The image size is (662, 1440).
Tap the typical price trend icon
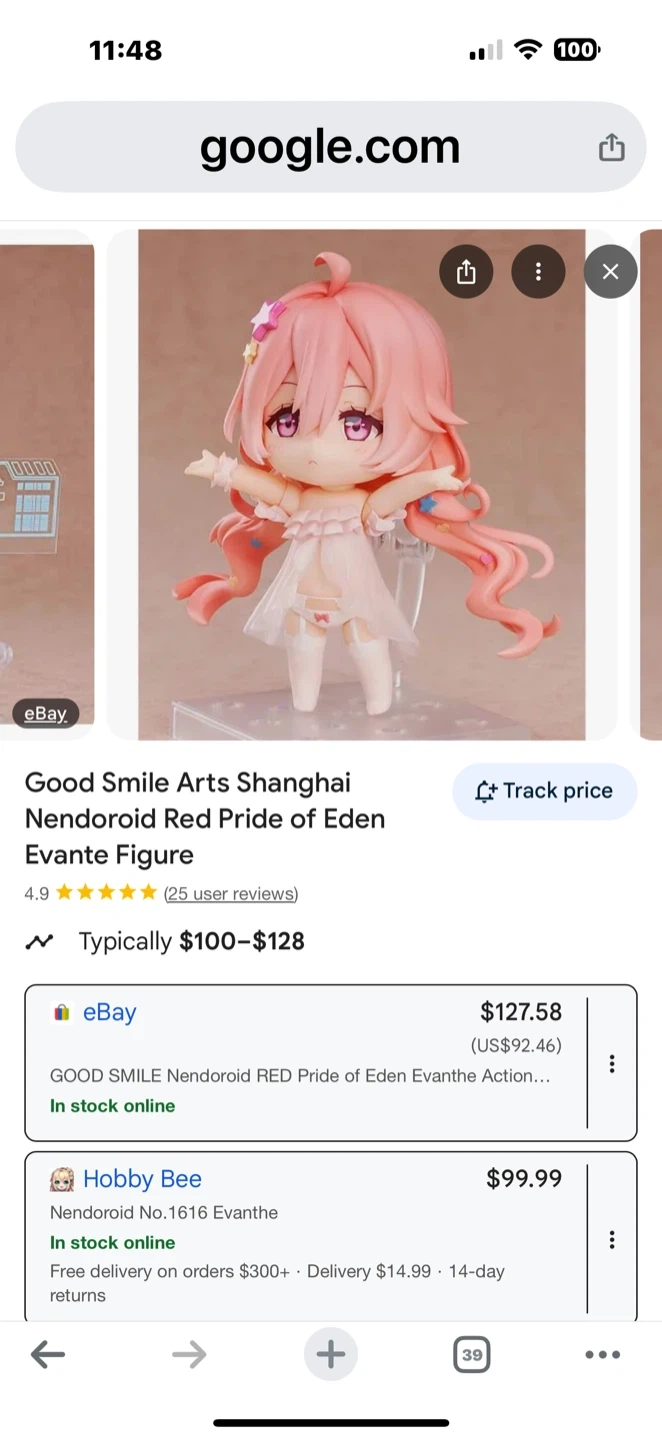[x=39, y=941]
